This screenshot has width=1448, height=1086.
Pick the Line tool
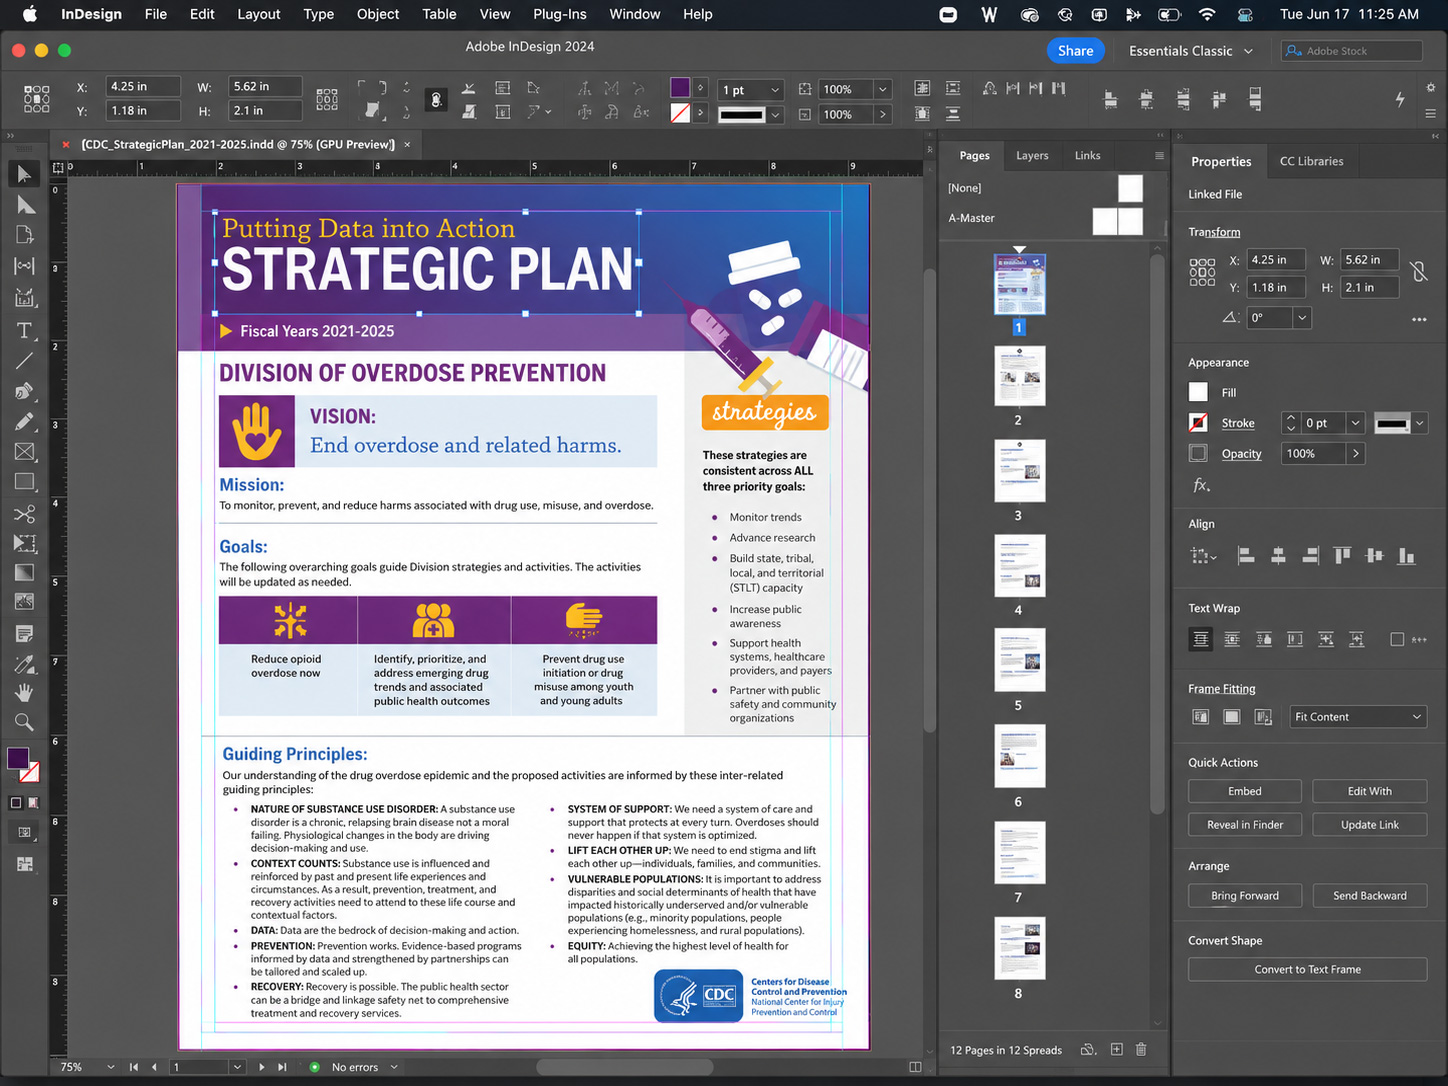pyautogui.click(x=25, y=360)
